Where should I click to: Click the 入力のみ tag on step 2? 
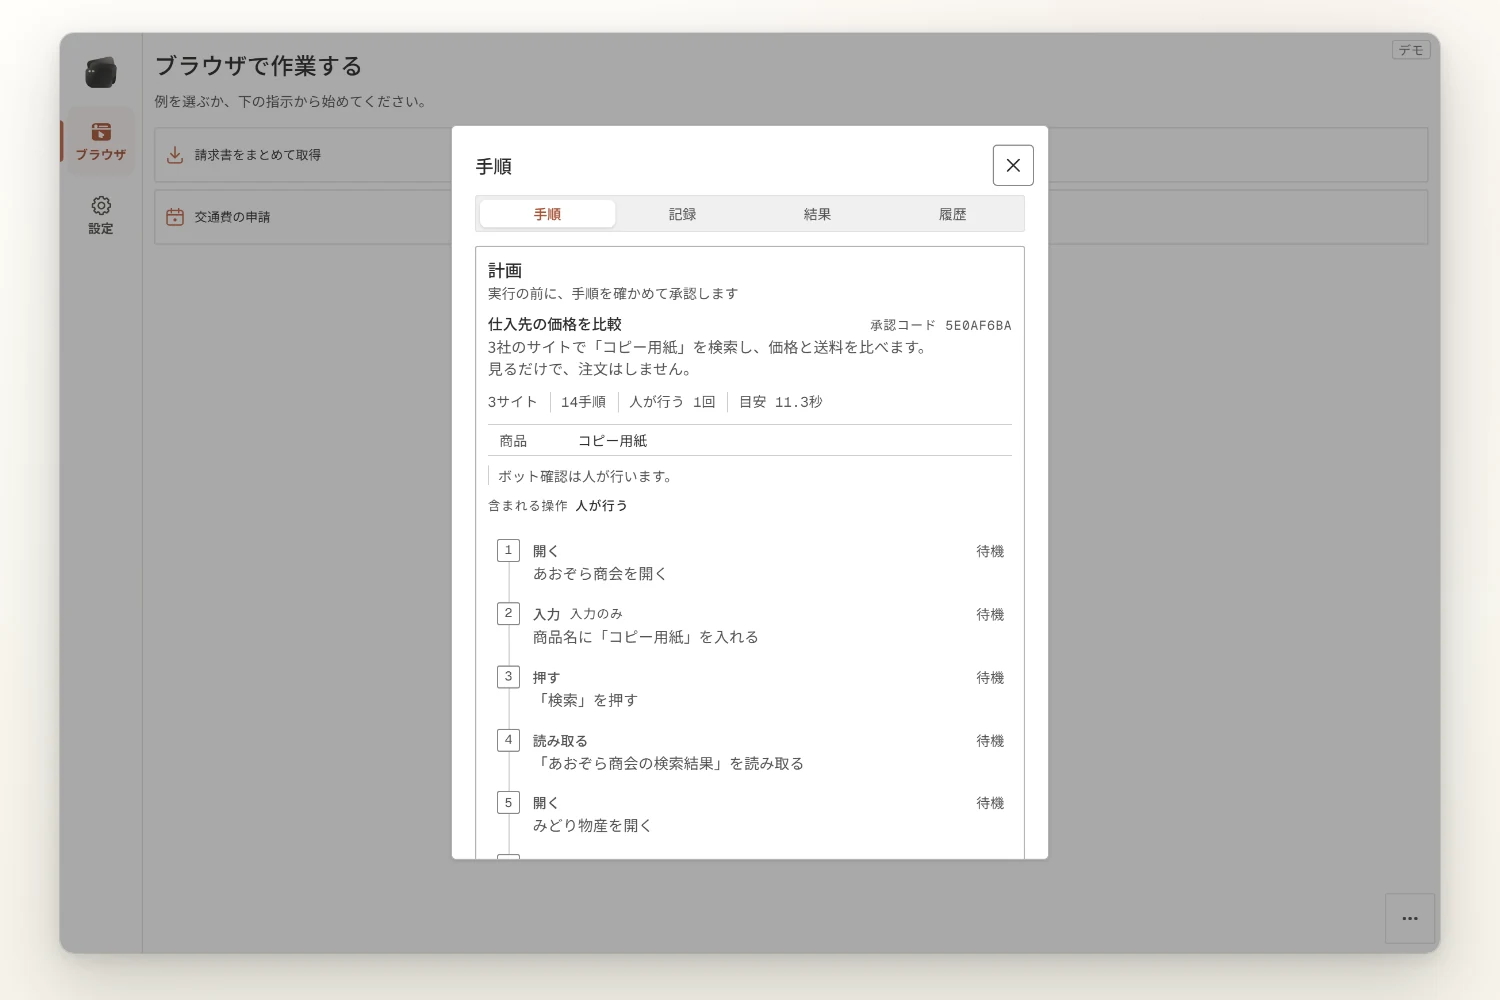tap(597, 614)
